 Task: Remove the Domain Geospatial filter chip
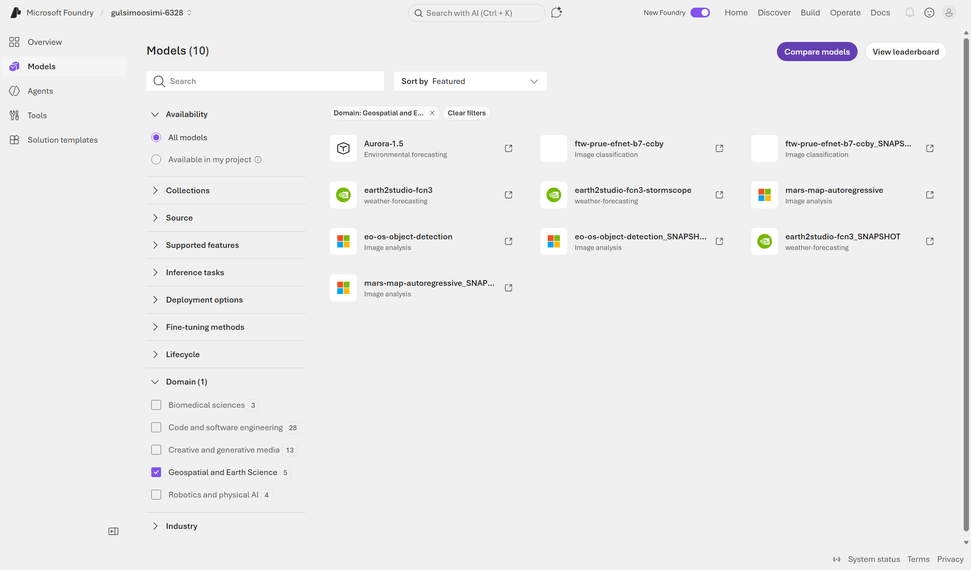click(x=432, y=113)
